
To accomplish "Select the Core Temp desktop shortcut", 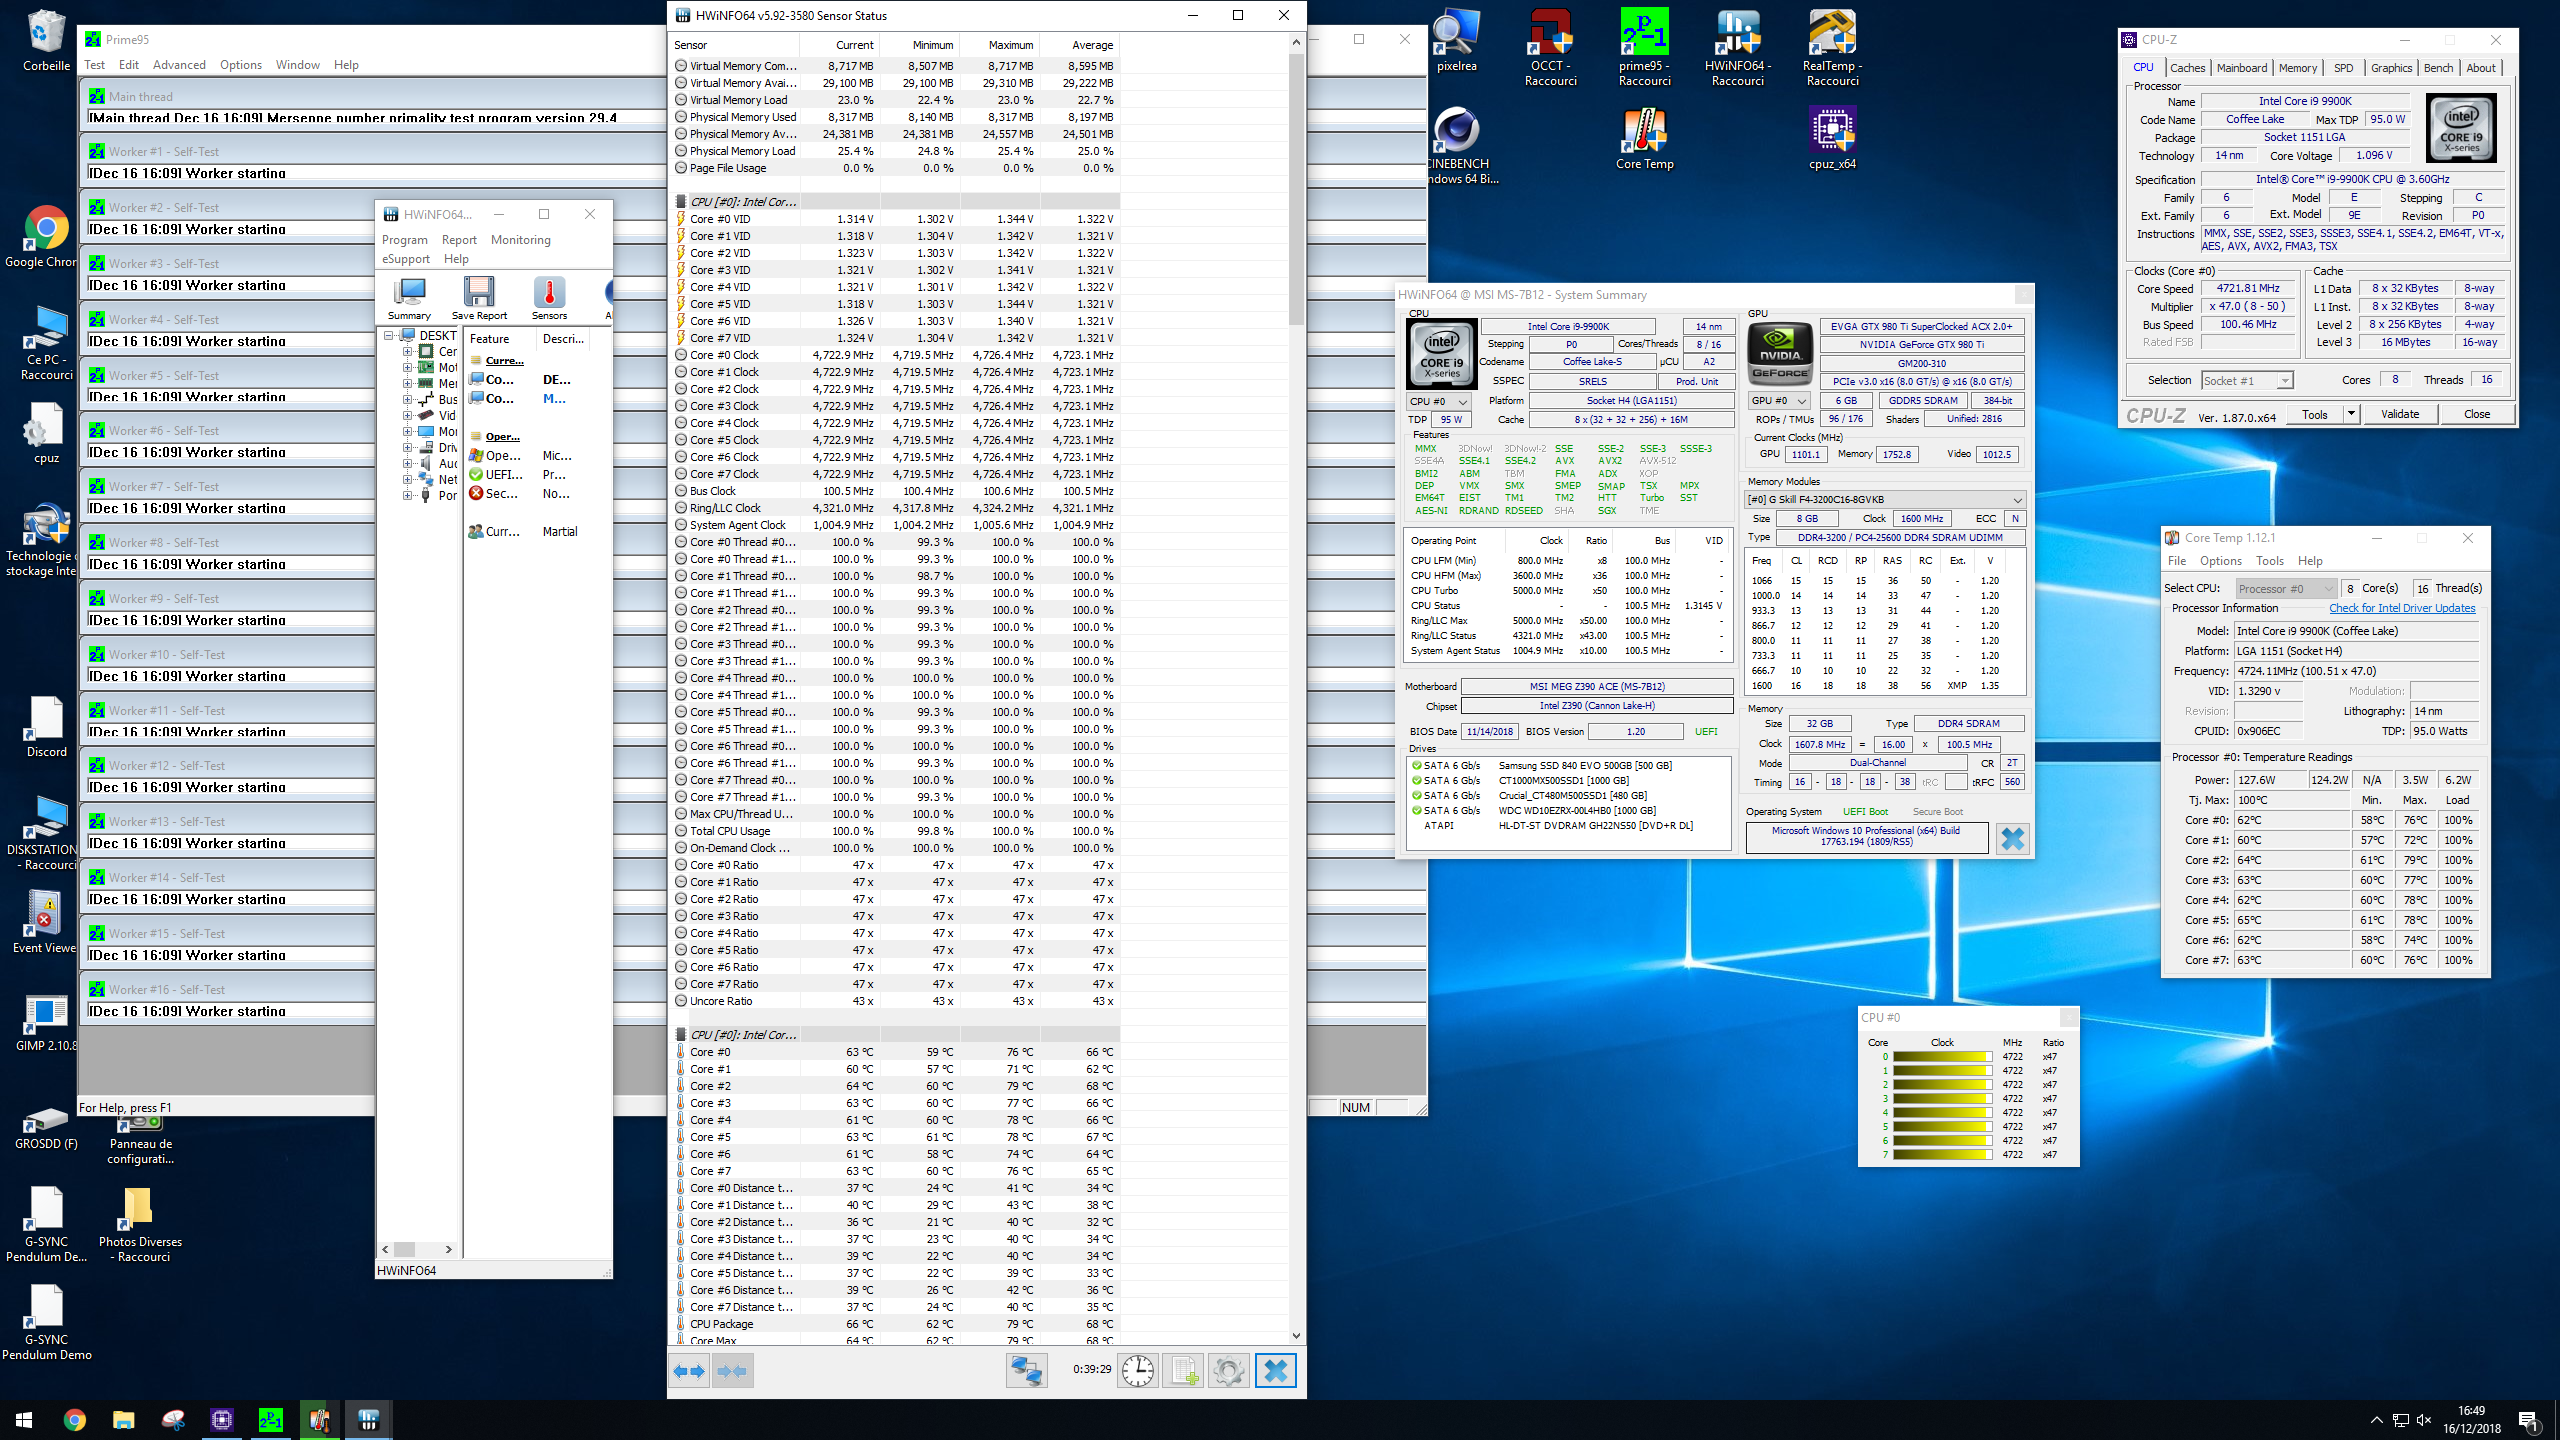I will click(x=1644, y=138).
